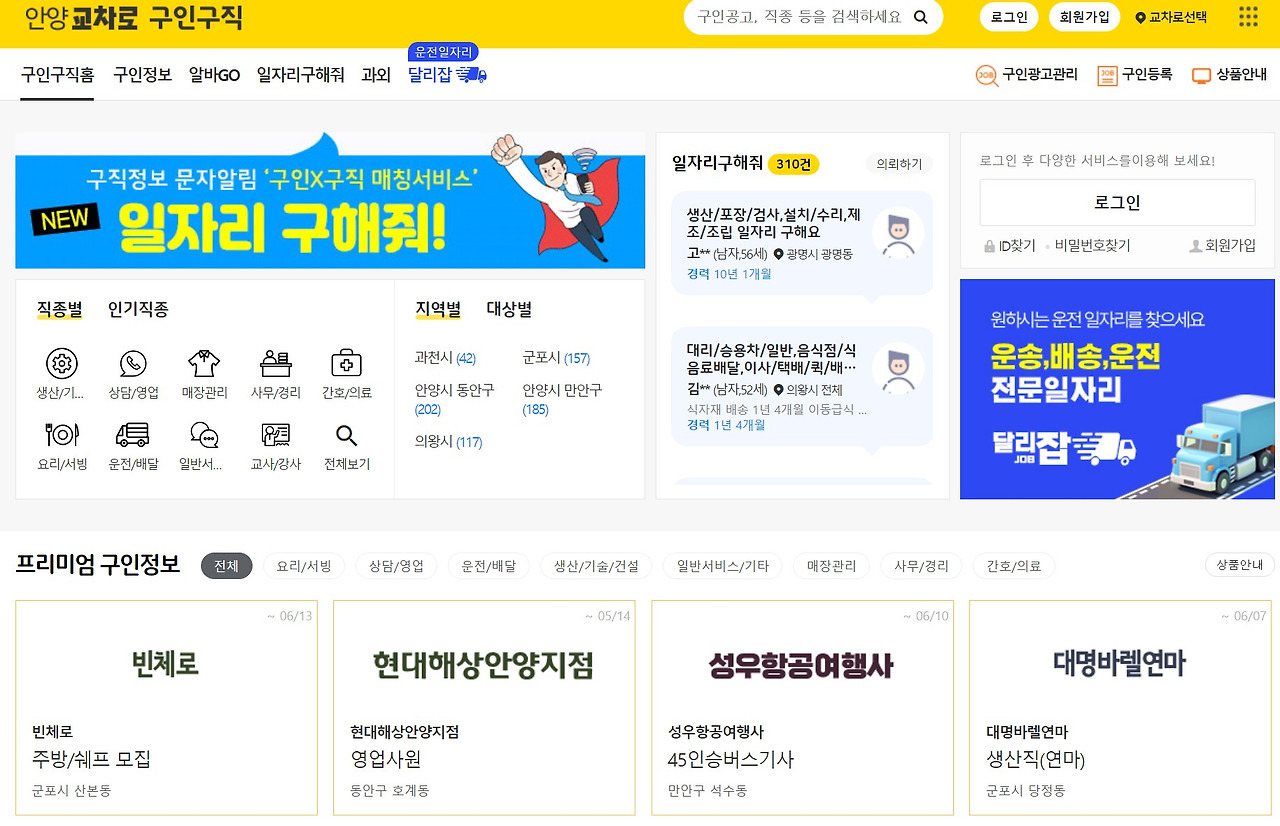This screenshot has height=826, width=1280.
Task: Click the 달리잡 truck icon in nav
Action: pyautogui.click(x=471, y=75)
